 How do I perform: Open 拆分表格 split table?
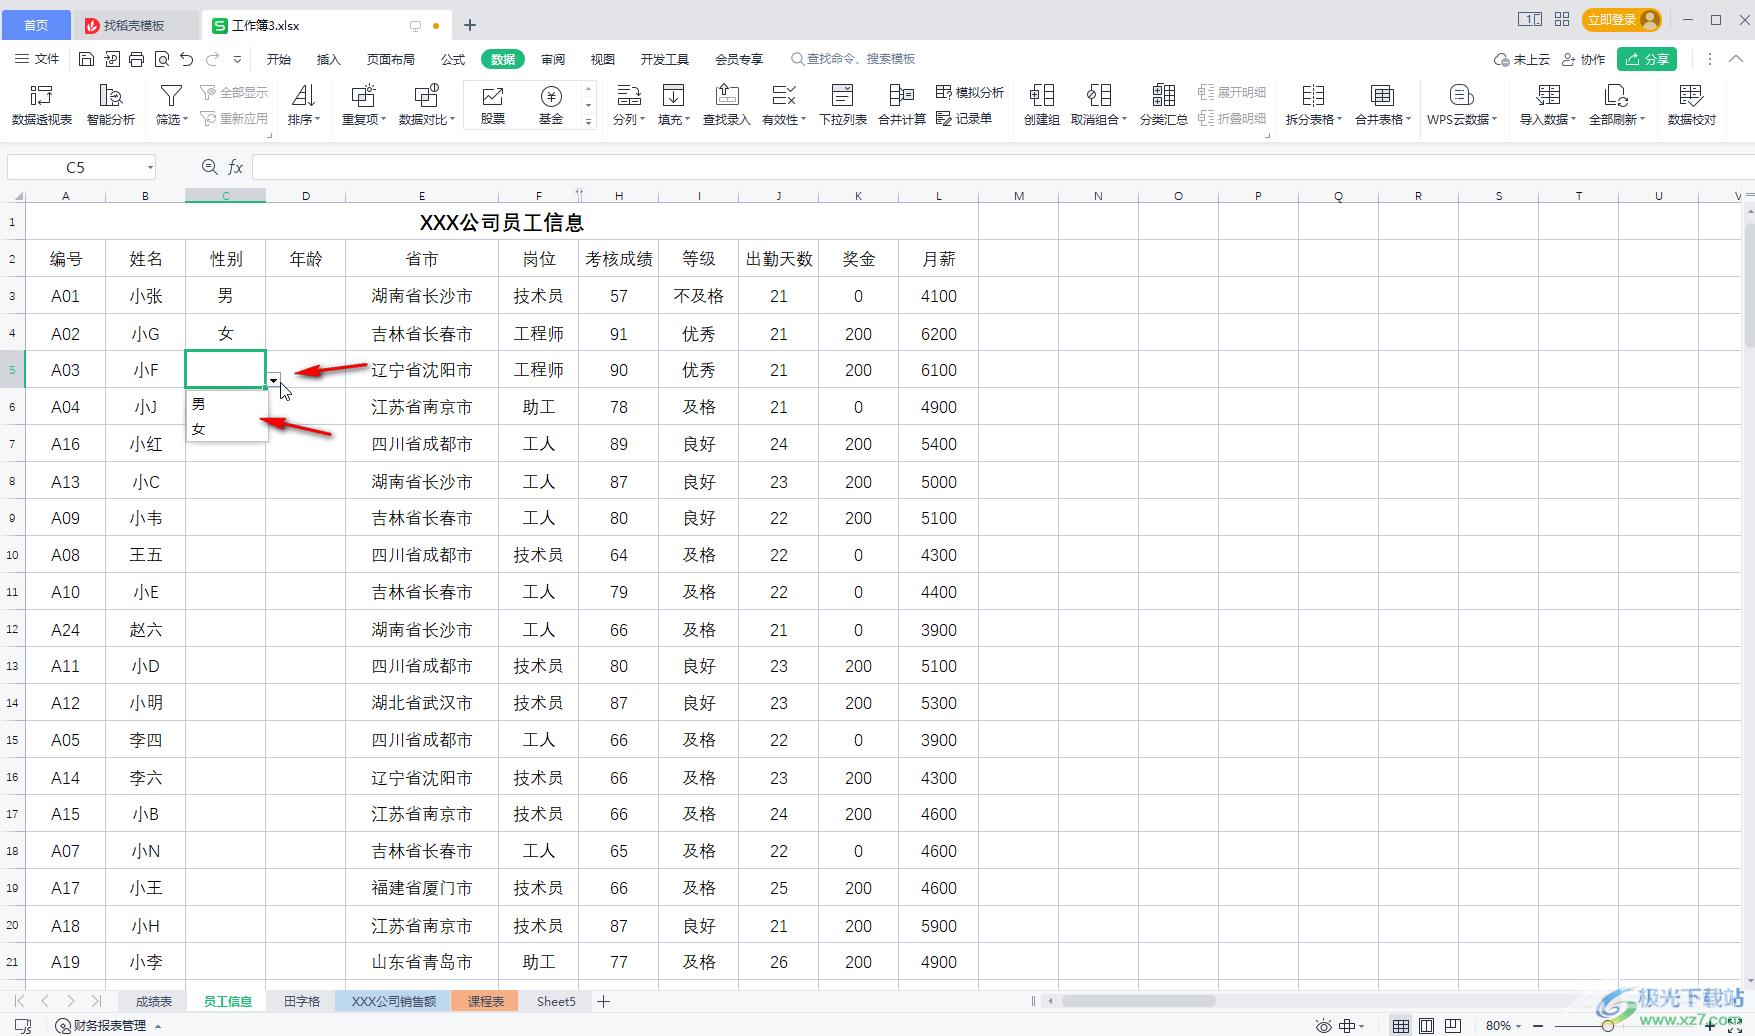(1313, 105)
